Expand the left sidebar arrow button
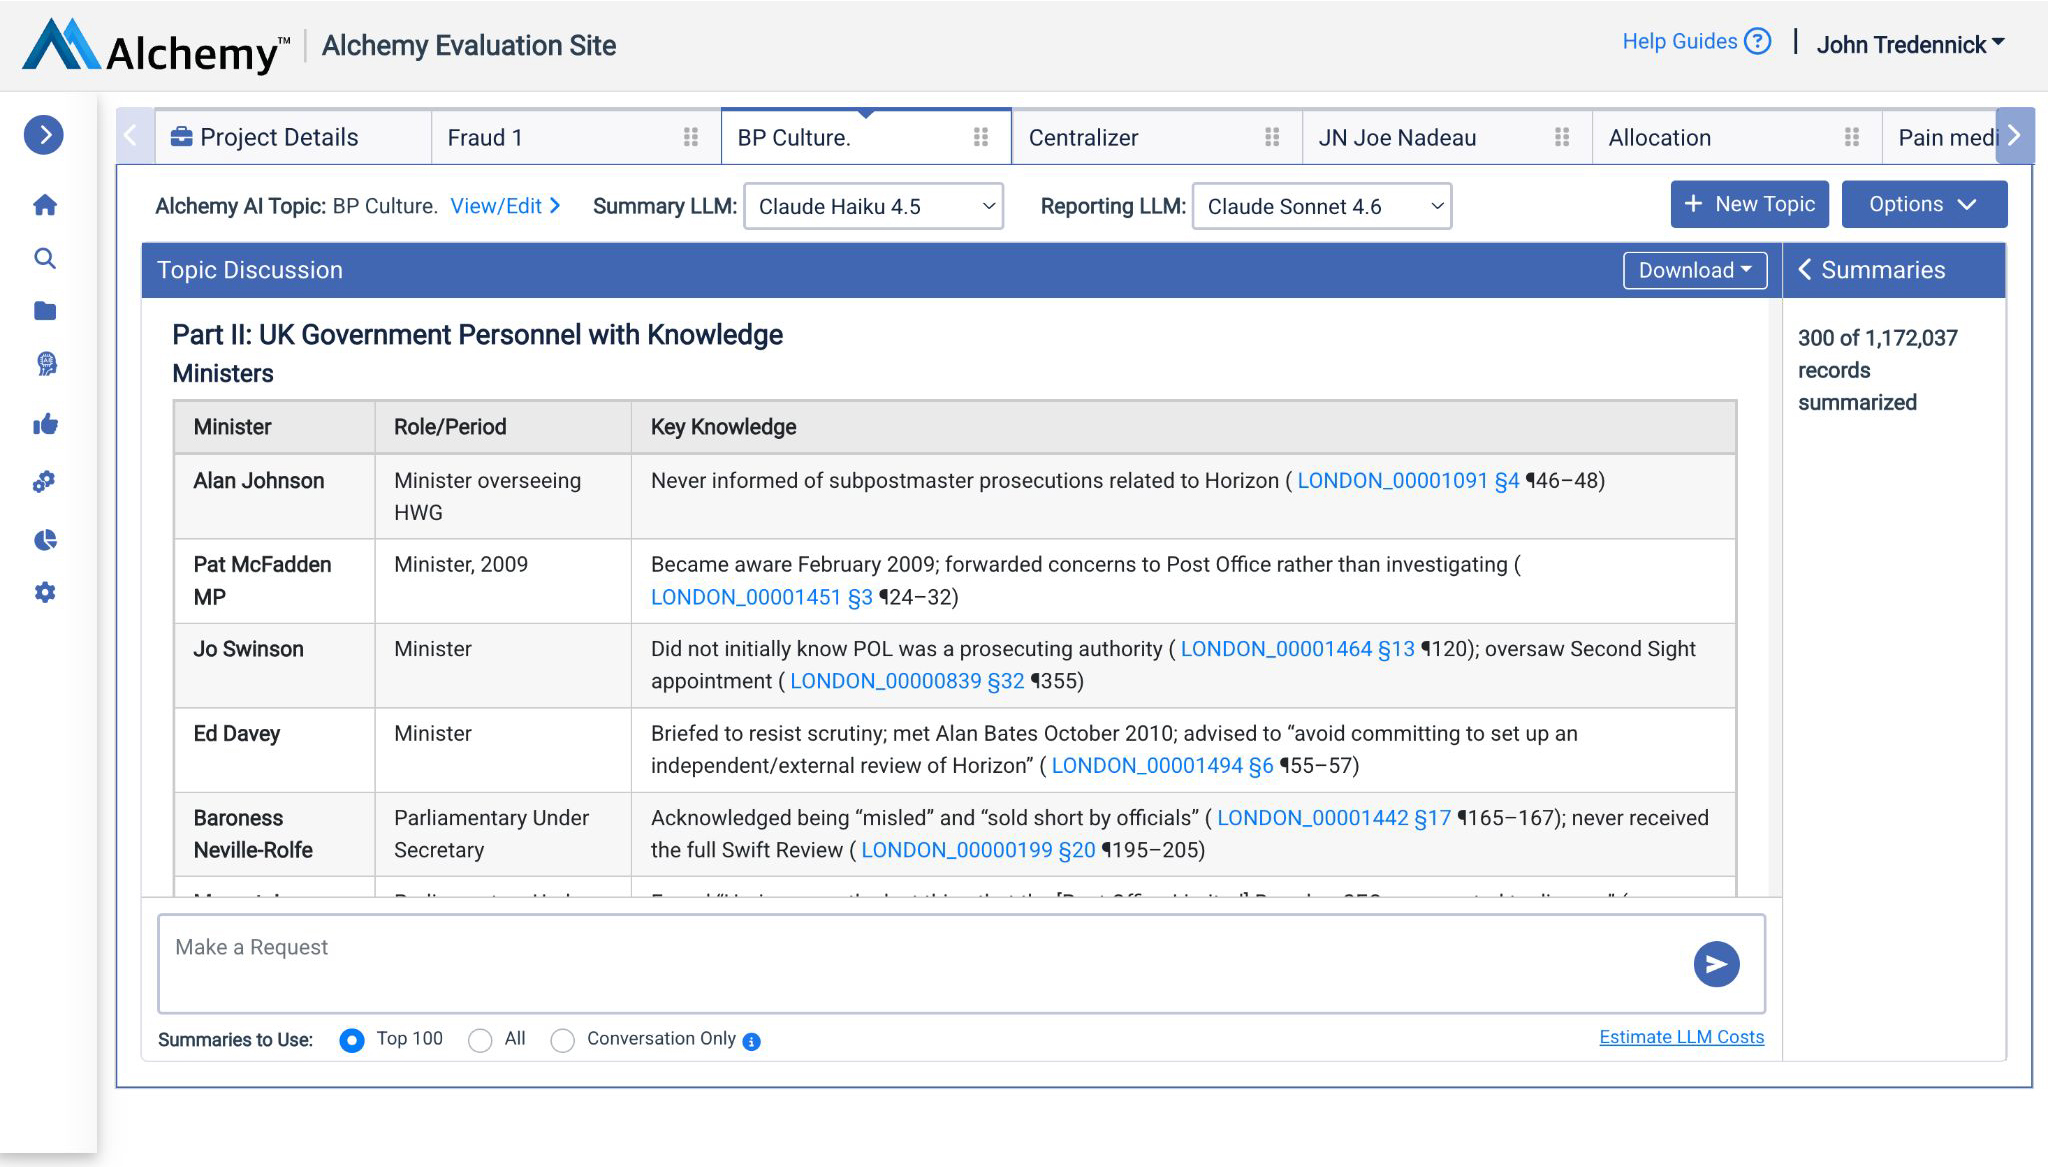Screen dimensions: 2048x1168 (44, 135)
